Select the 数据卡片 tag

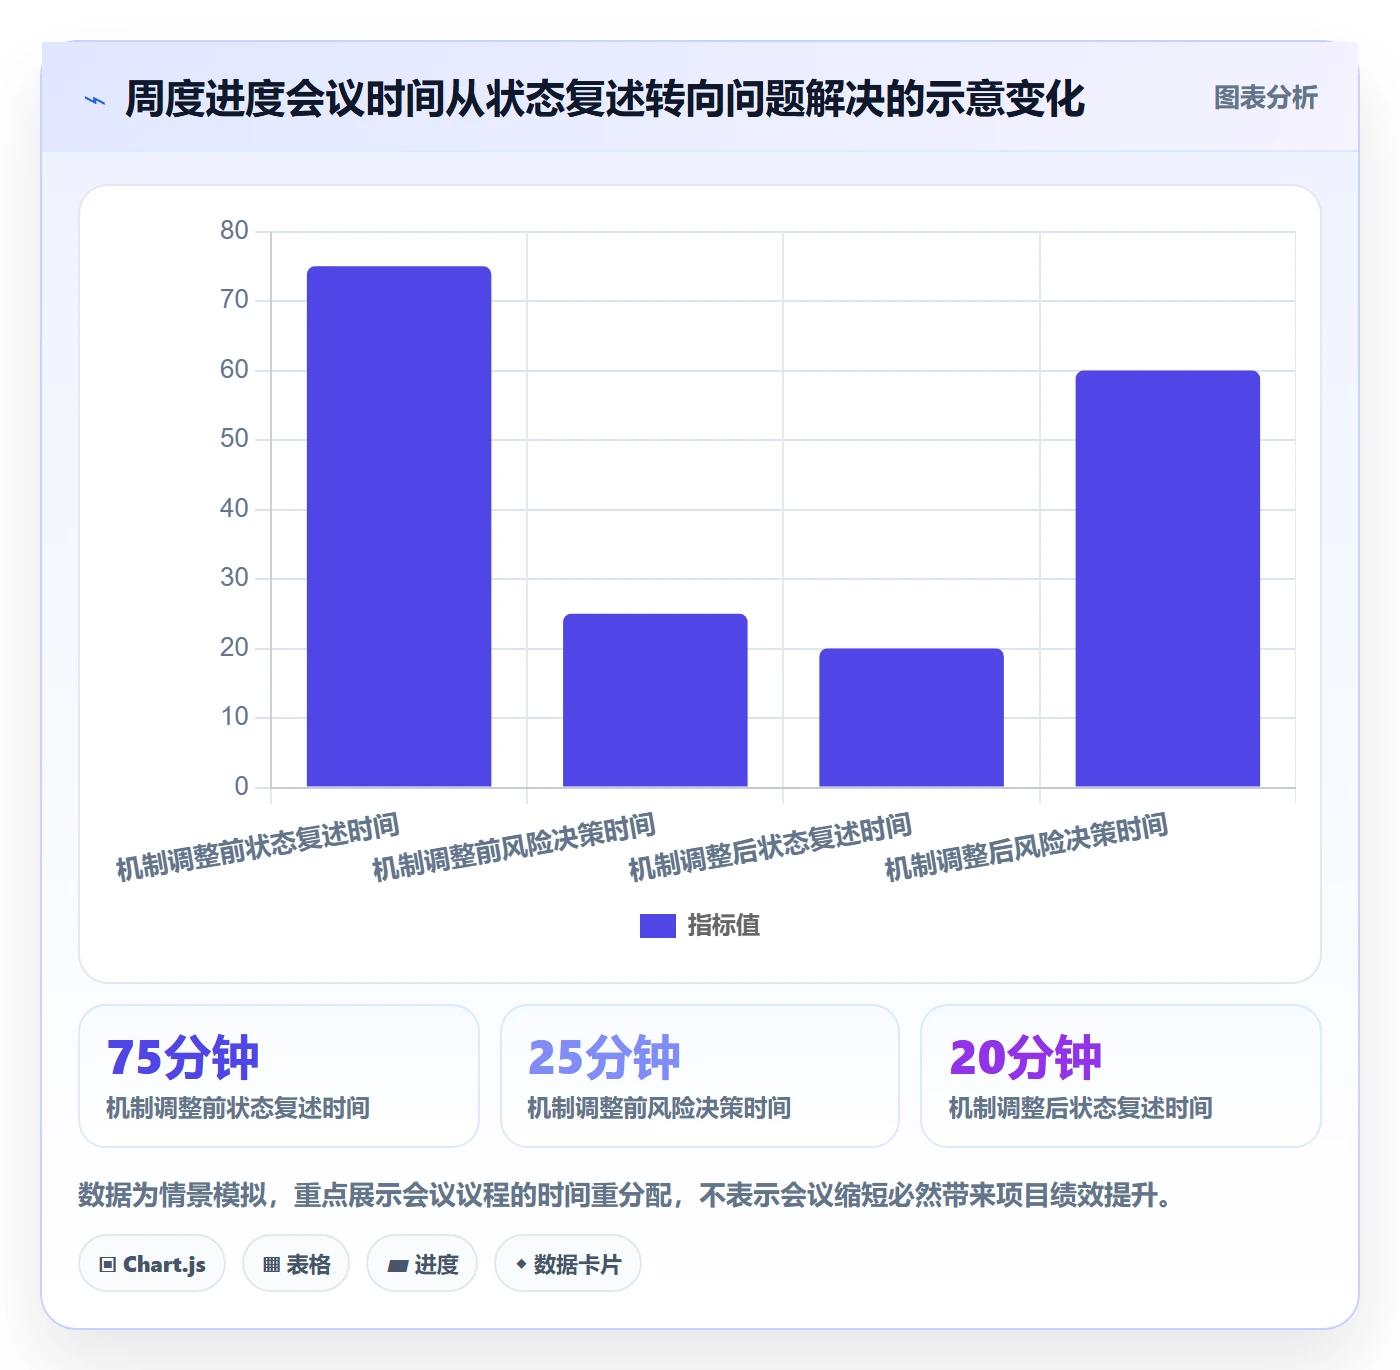click(x=568, y=1264)
